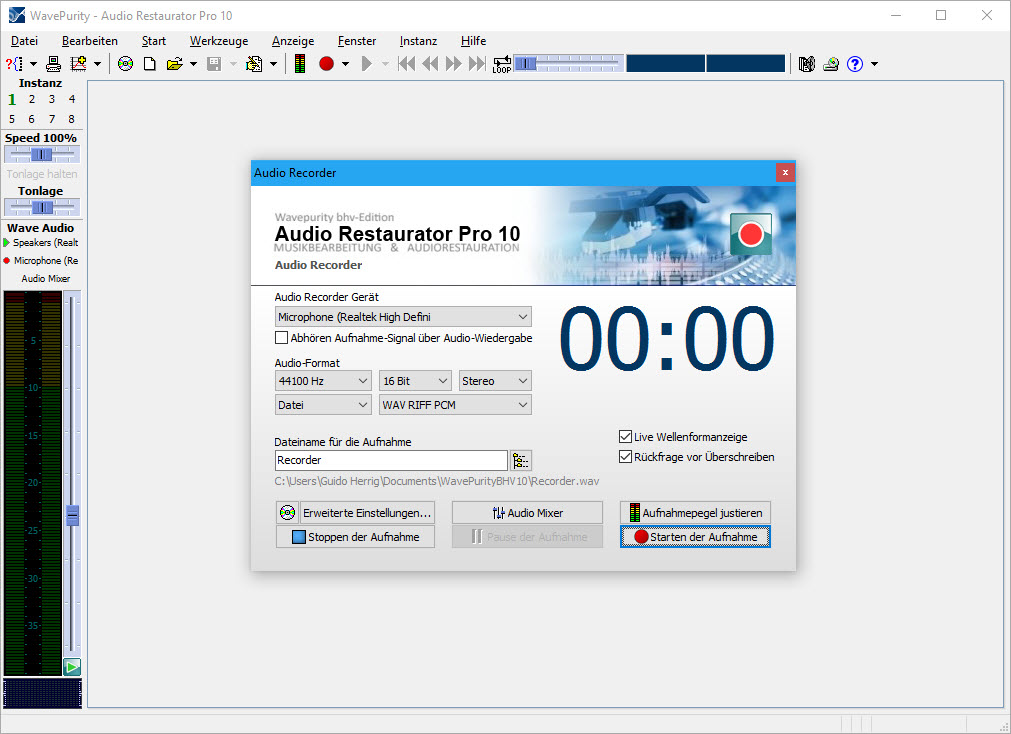Click the large red record logo in banner
The width and height of the screenshot is (1011, 734).
[x=751, y=234]
